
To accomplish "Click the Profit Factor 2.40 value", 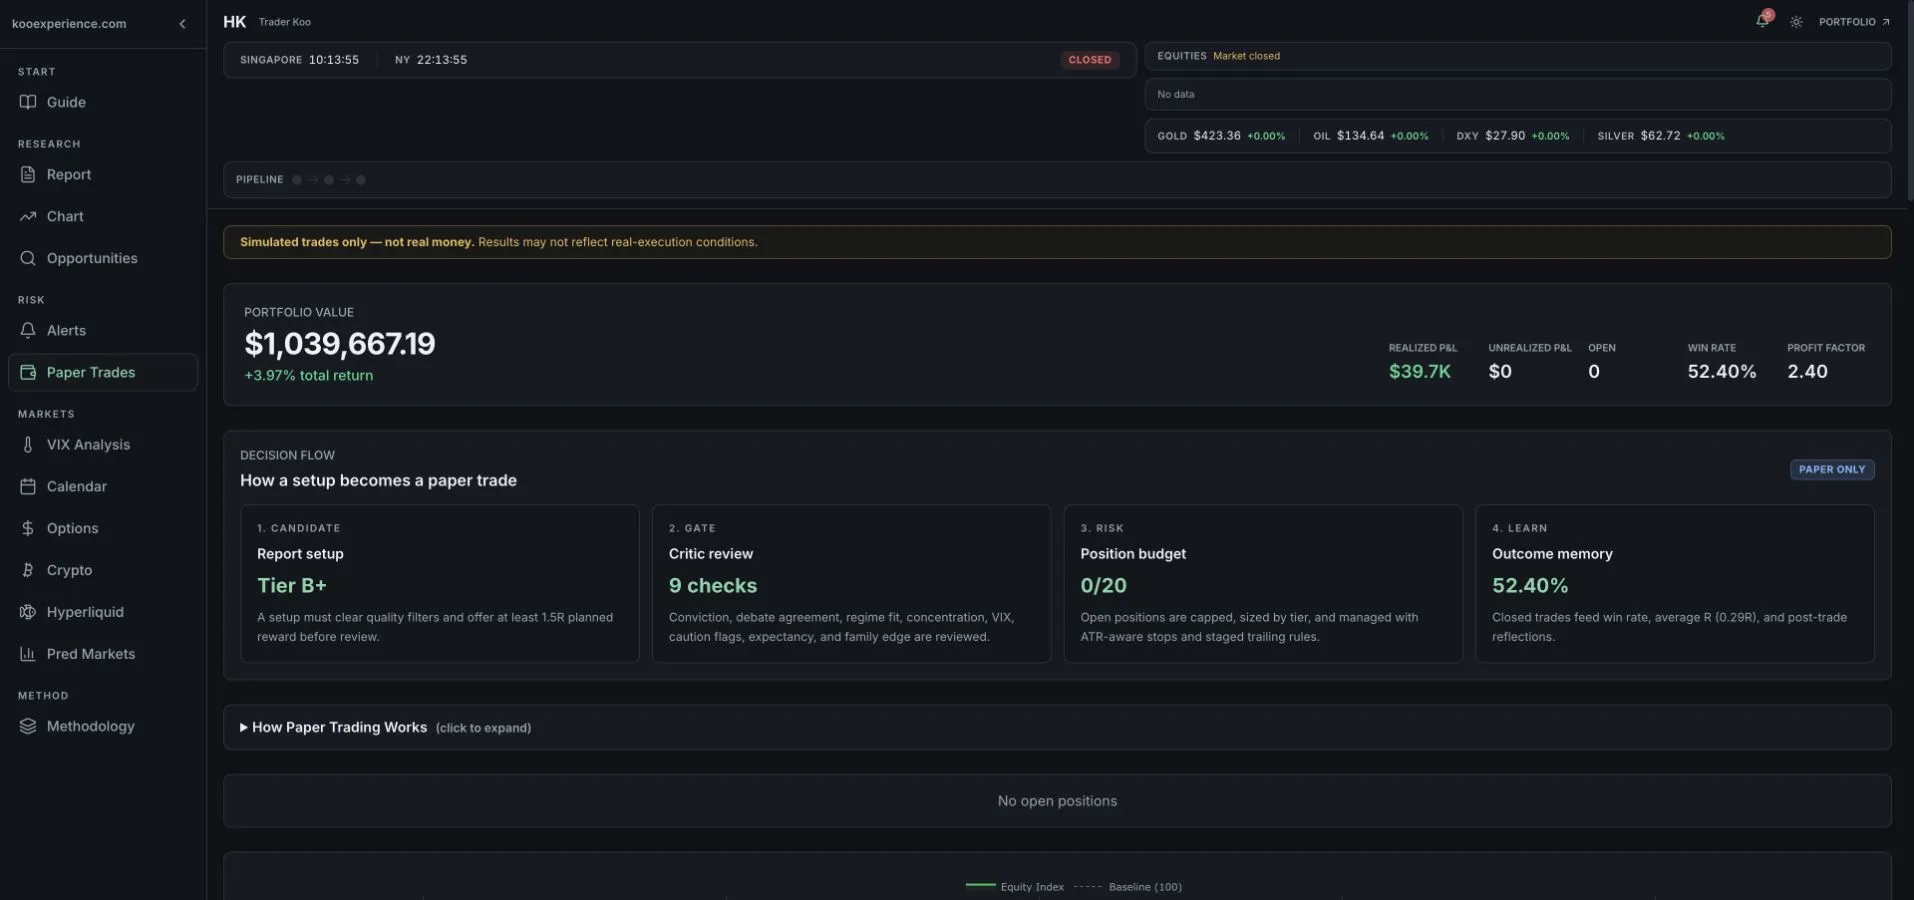I will coord(1808,372).
